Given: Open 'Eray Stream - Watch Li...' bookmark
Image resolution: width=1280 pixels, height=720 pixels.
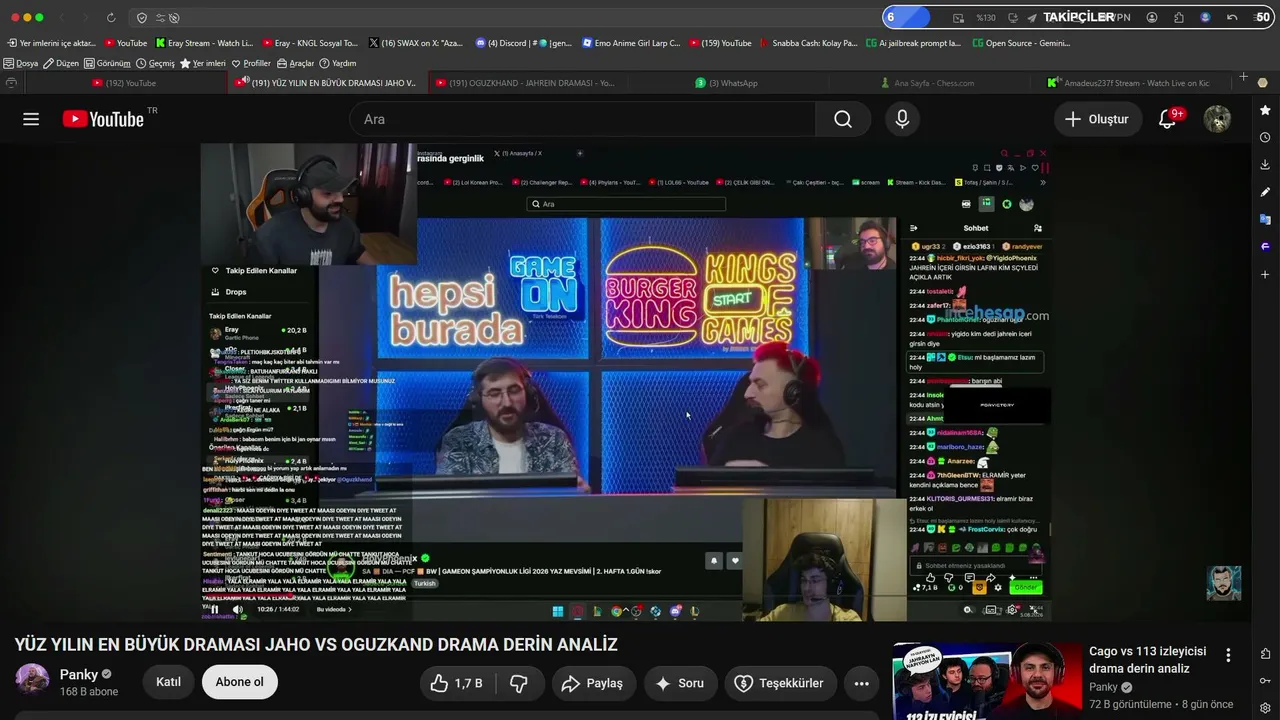Looking at the screenshot, I should (203, 43).
